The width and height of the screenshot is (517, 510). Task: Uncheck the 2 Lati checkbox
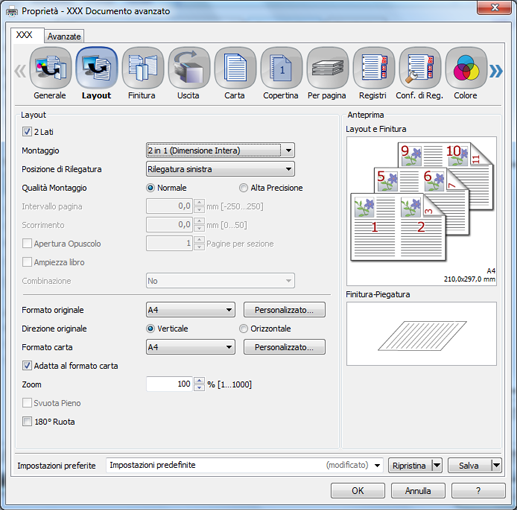[27, 132]
